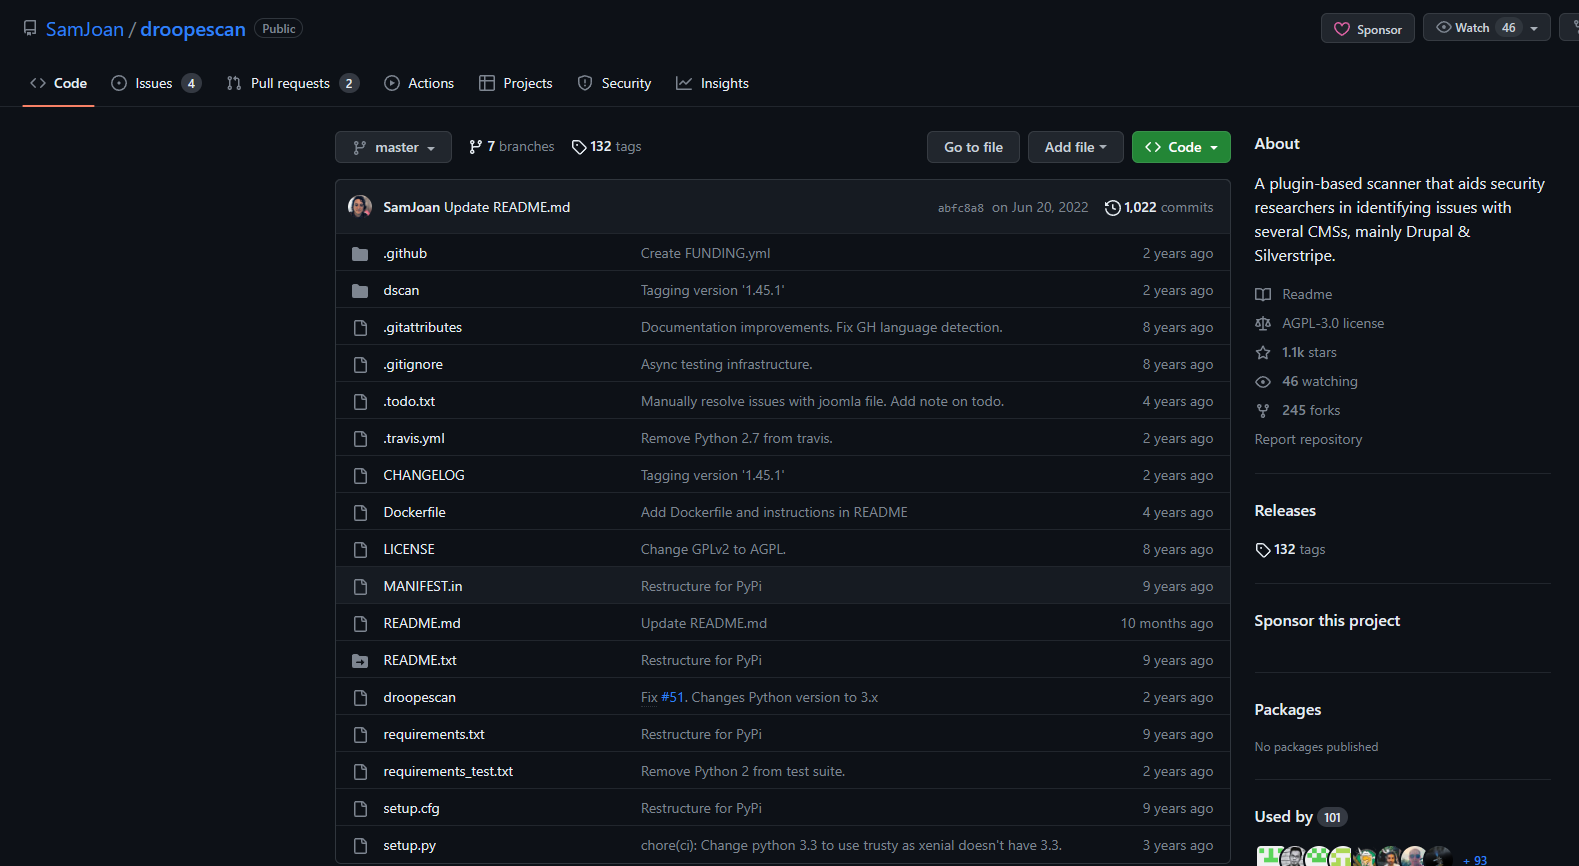Click the repository book icon beside SamJoan

click(30, 28)
